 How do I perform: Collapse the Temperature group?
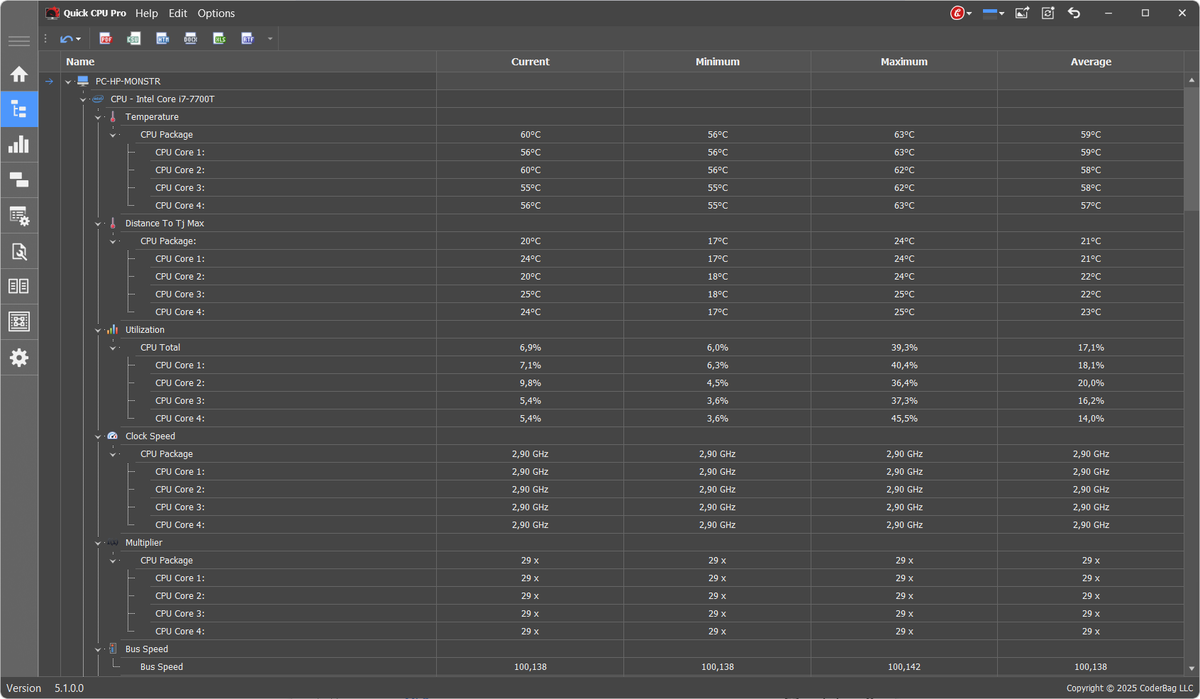pos(98,117)
